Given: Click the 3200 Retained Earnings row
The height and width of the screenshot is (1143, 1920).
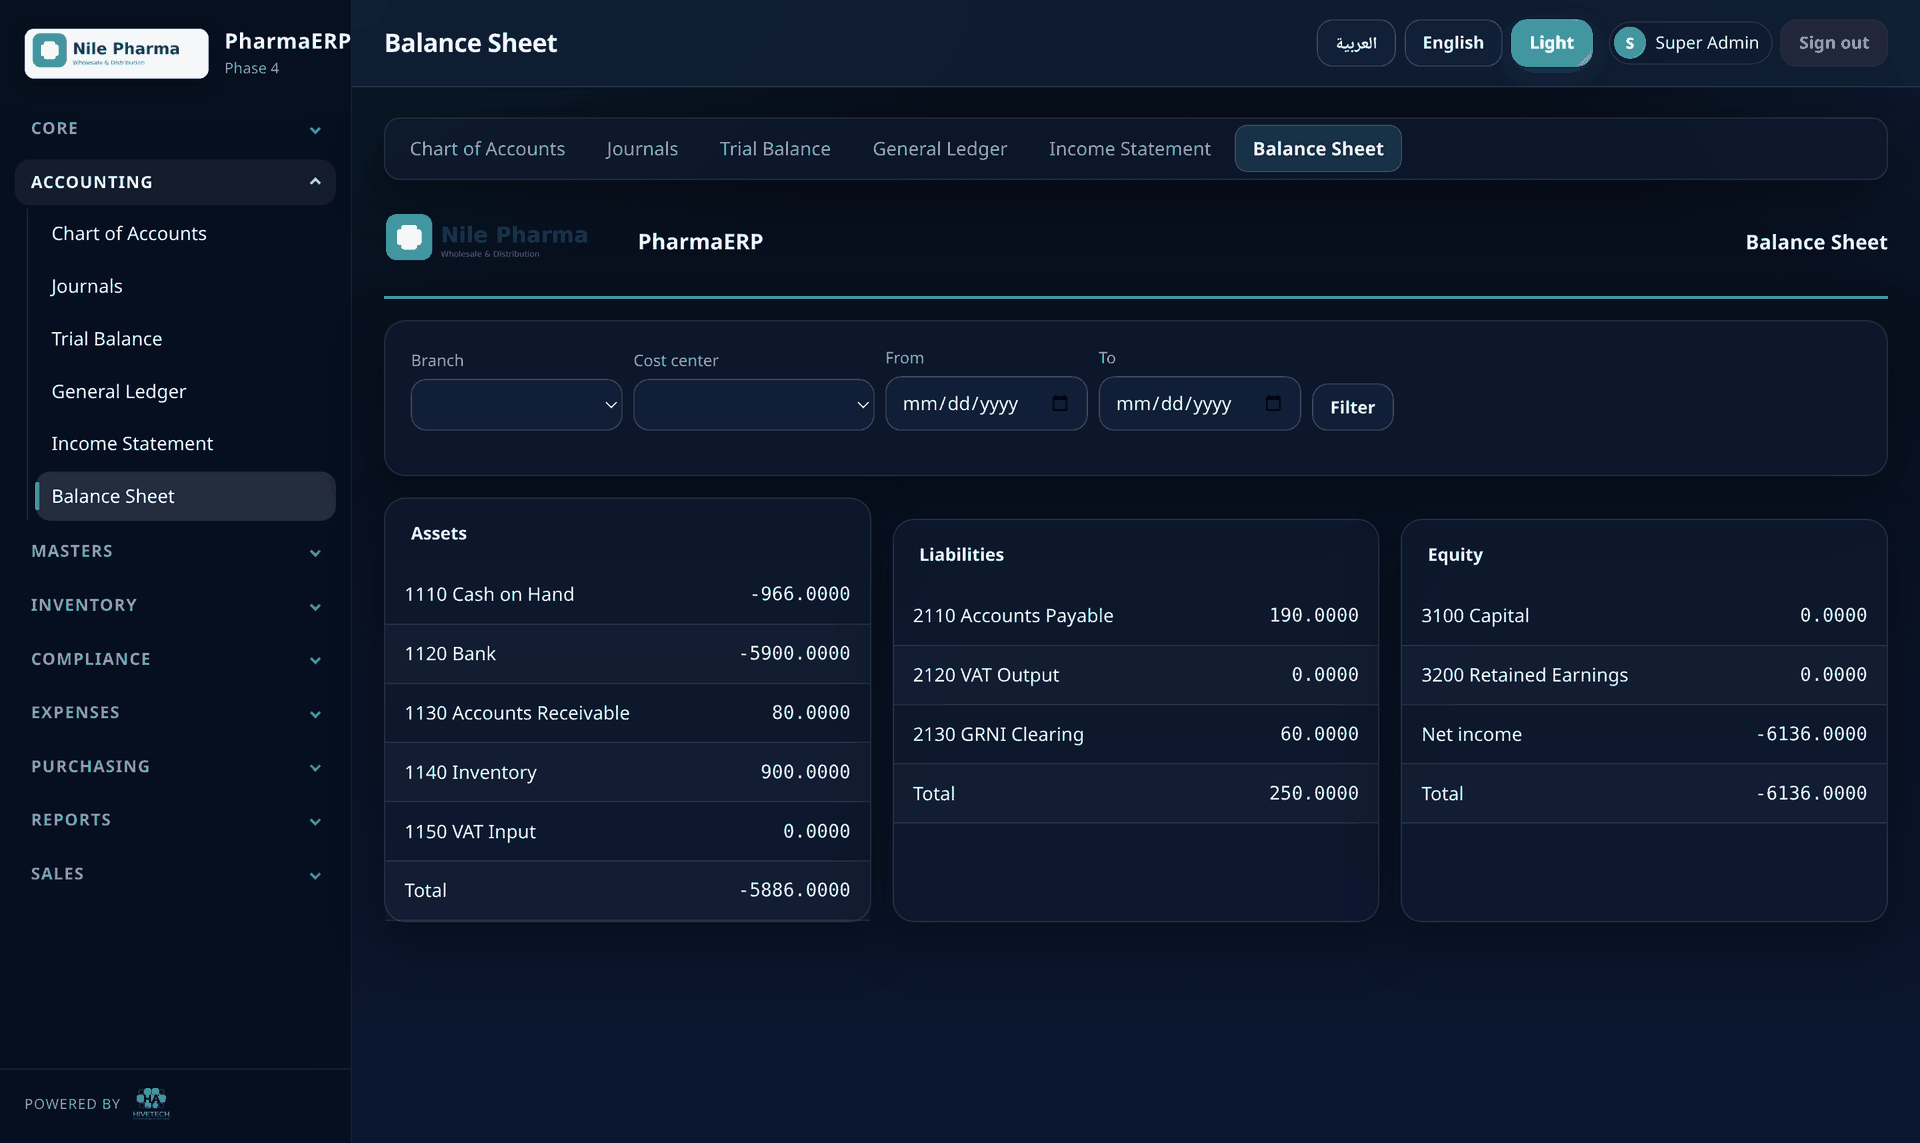Looking at the screenshot, I should pos(1643,675).
